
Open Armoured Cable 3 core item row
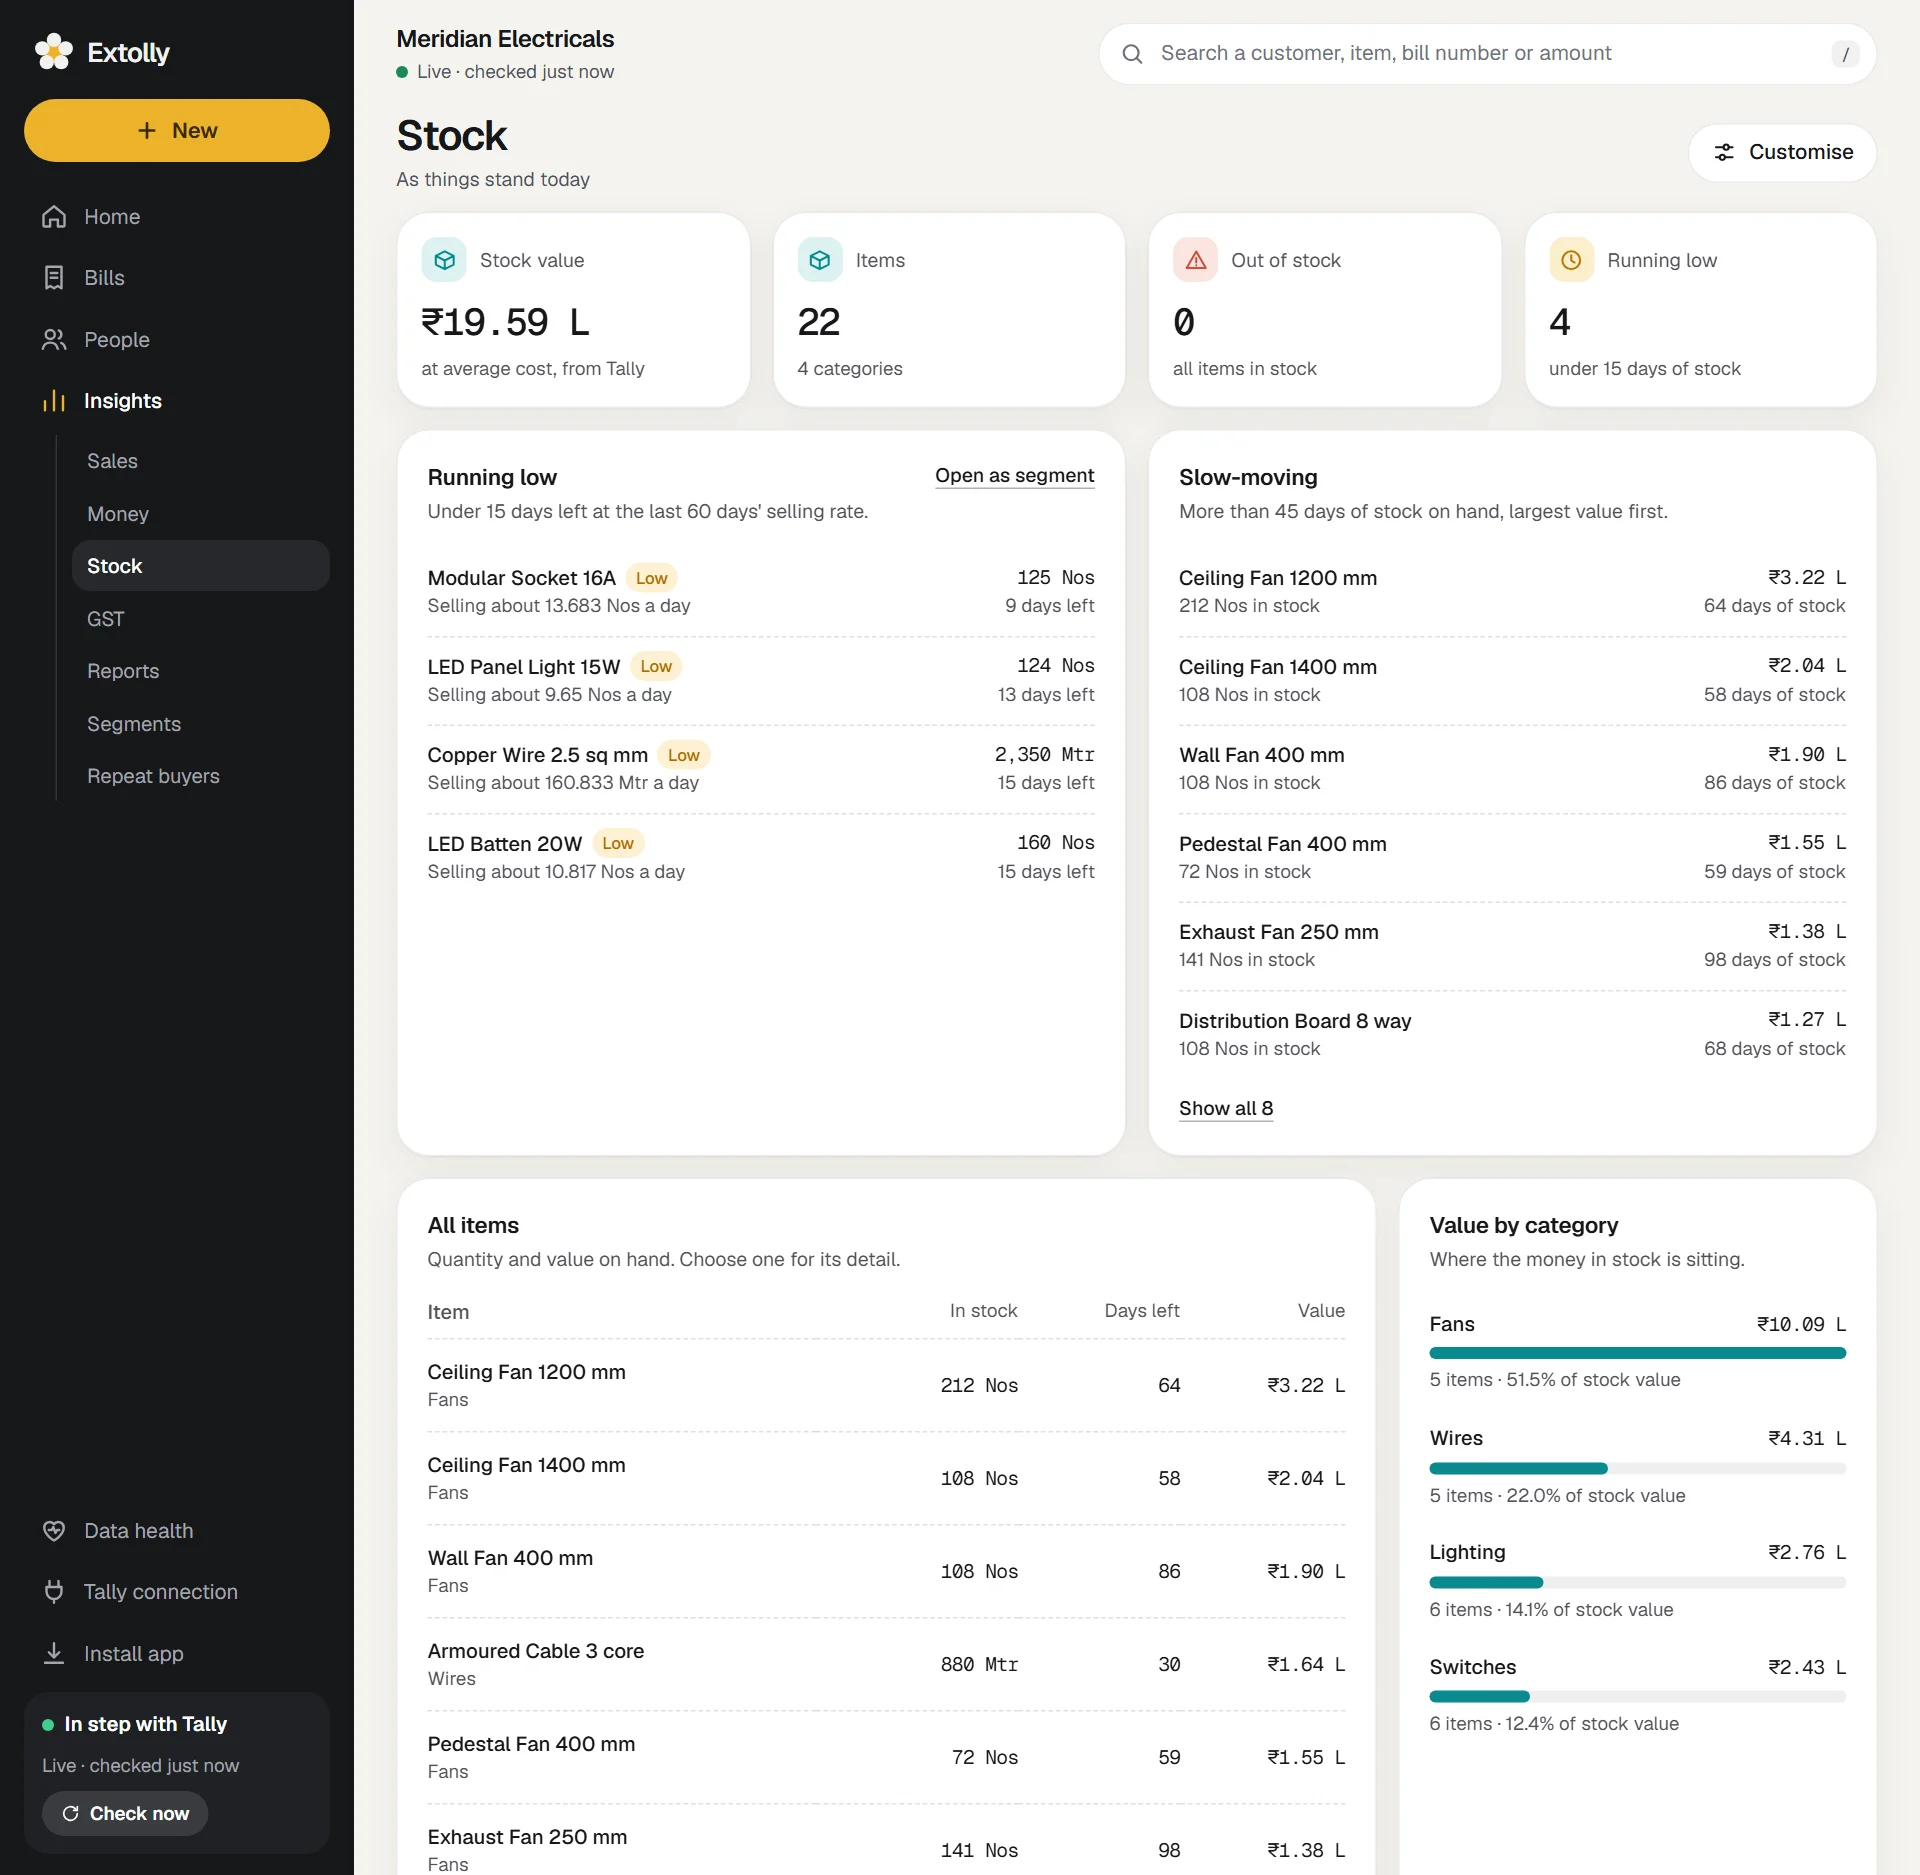(x=886, y=1664)
